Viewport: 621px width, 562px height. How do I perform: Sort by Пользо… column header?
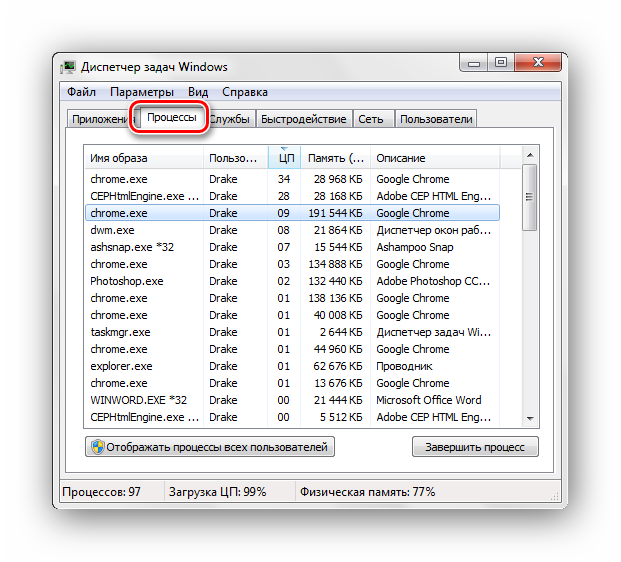(236, 158)
